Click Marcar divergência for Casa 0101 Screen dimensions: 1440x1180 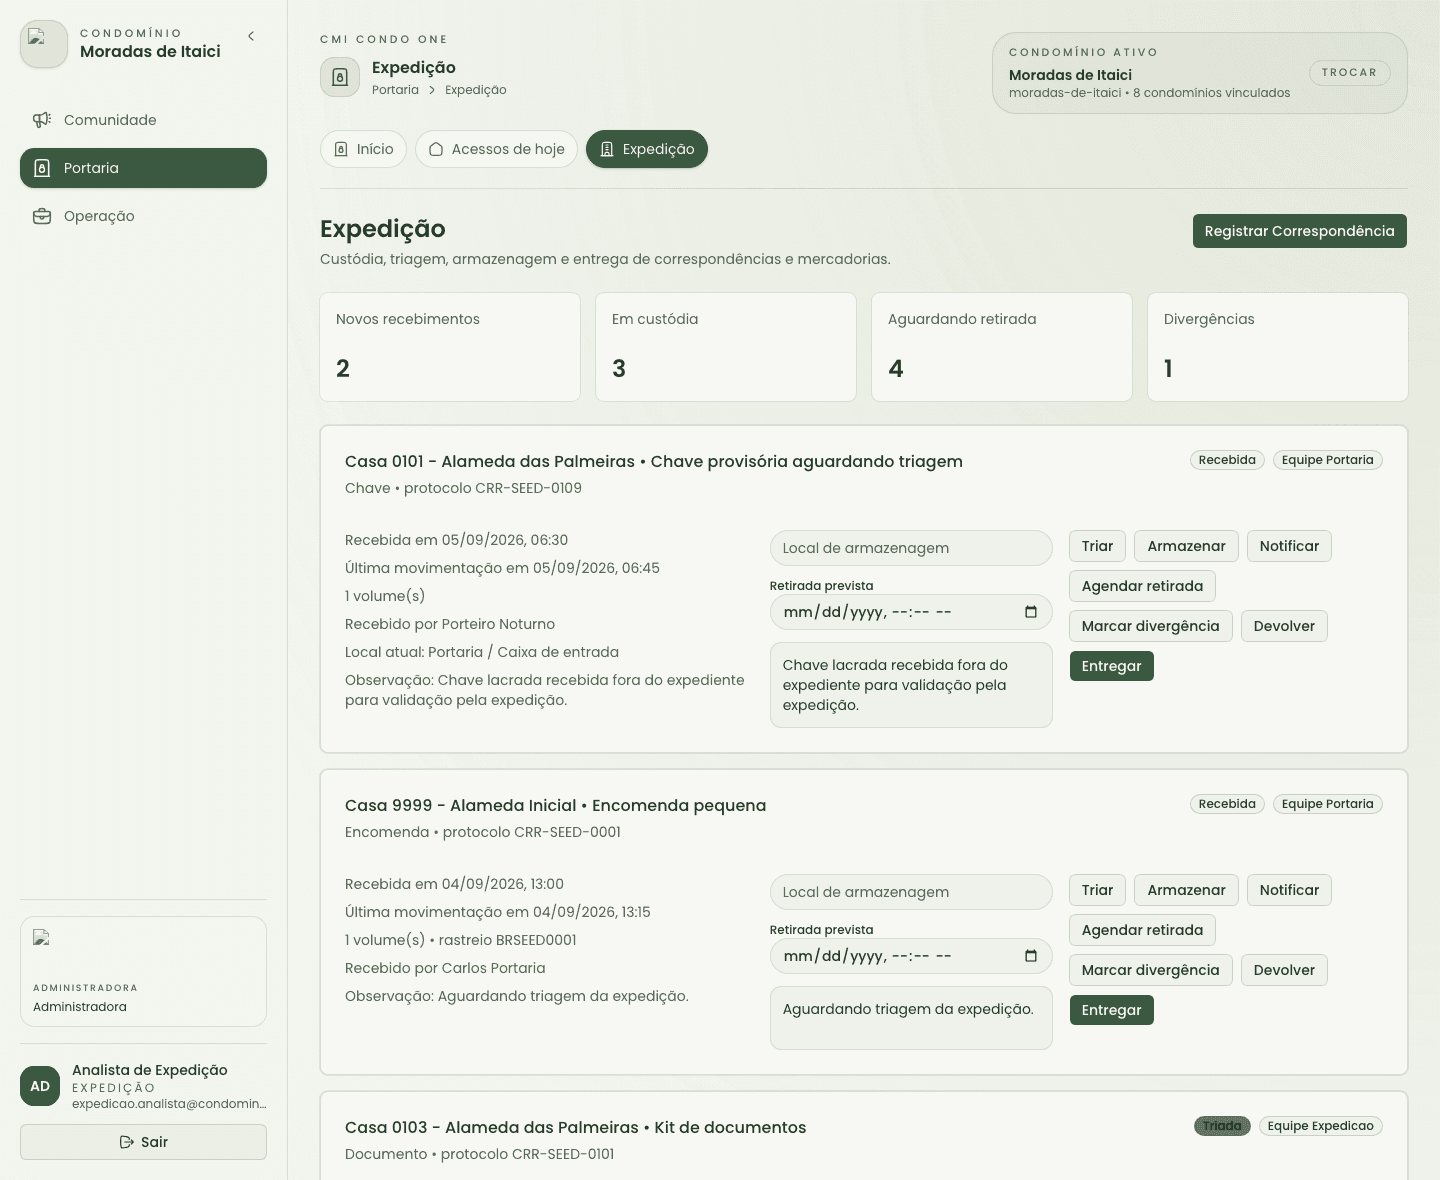click(x=1150, y=626)
